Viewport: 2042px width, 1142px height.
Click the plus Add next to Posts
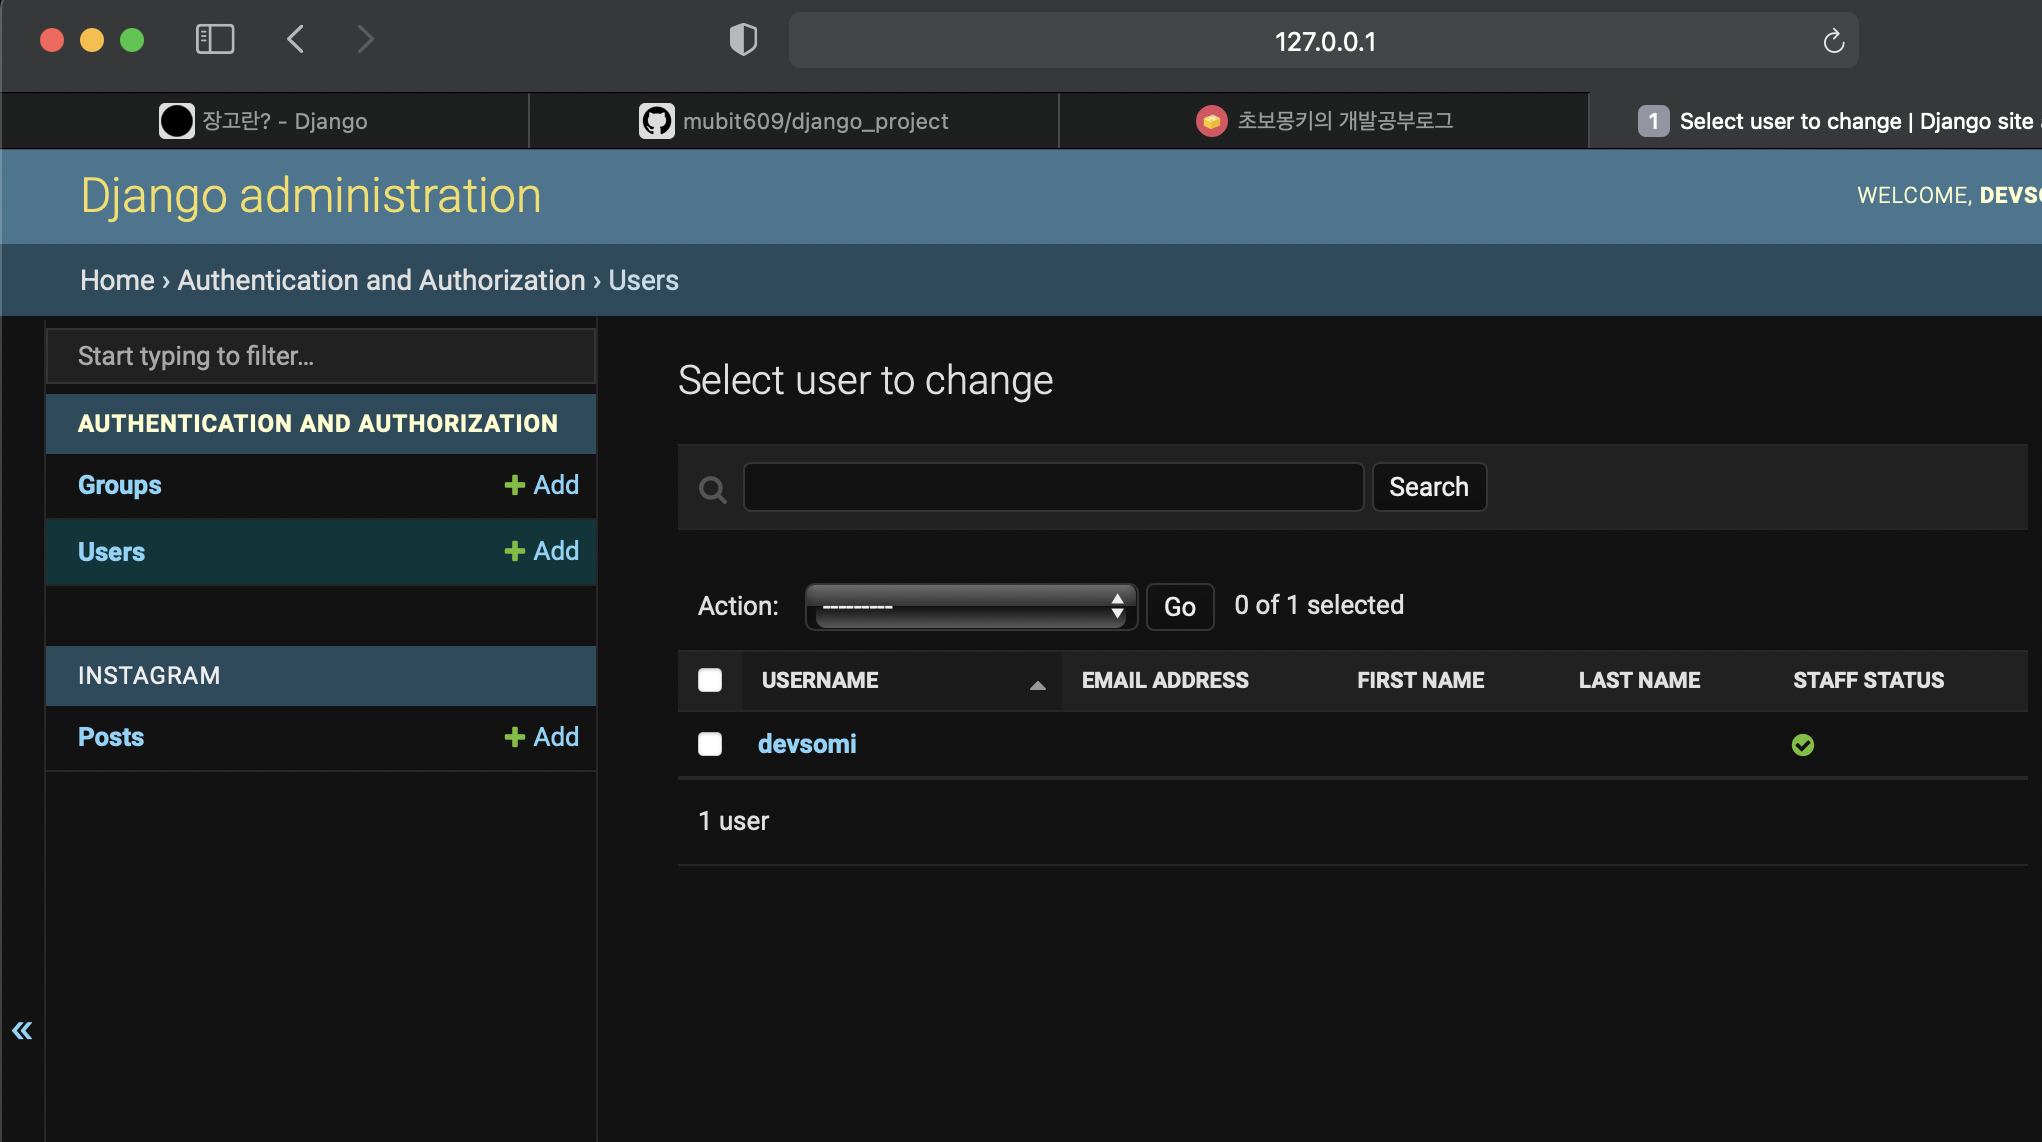(x=541, y=737)
